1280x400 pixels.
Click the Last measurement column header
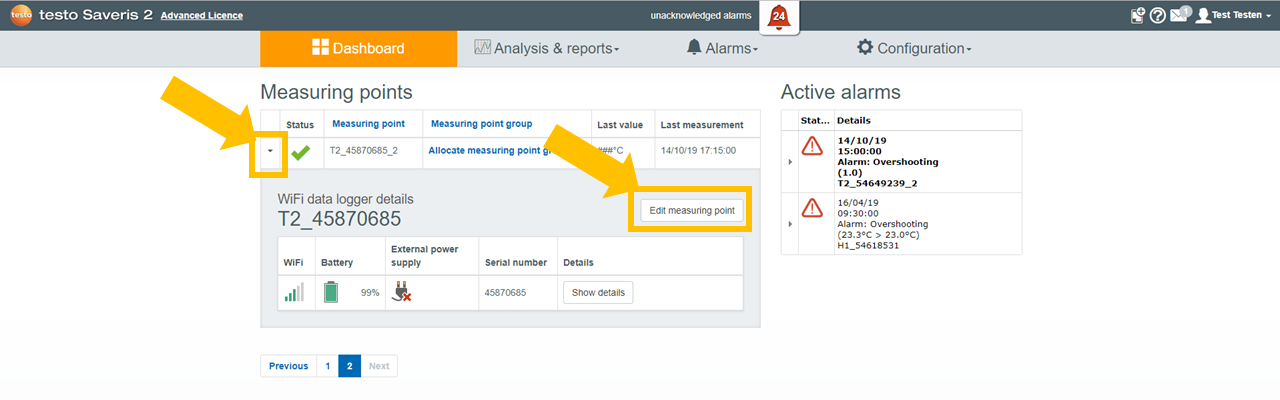coord(702,125)
